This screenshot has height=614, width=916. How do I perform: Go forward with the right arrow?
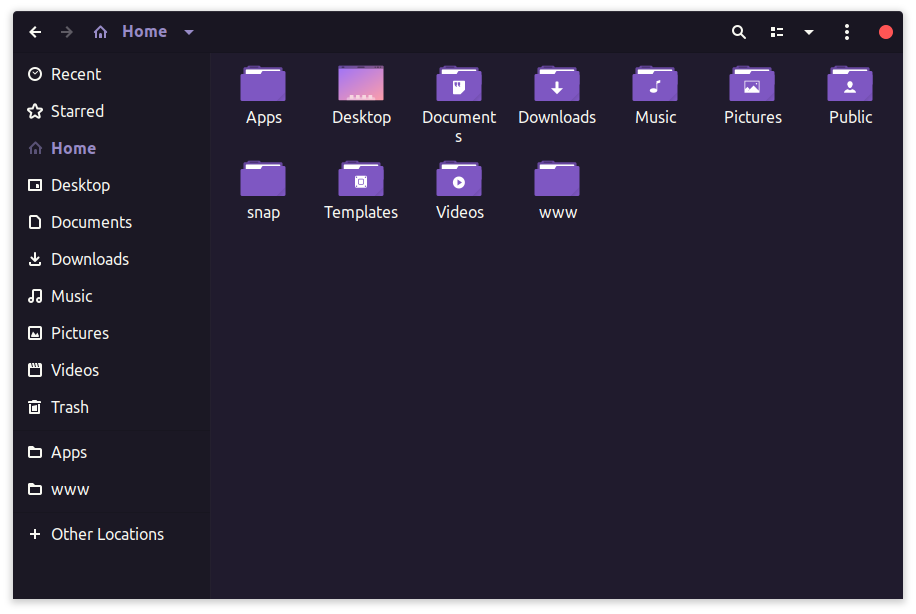tap(67, 32)
